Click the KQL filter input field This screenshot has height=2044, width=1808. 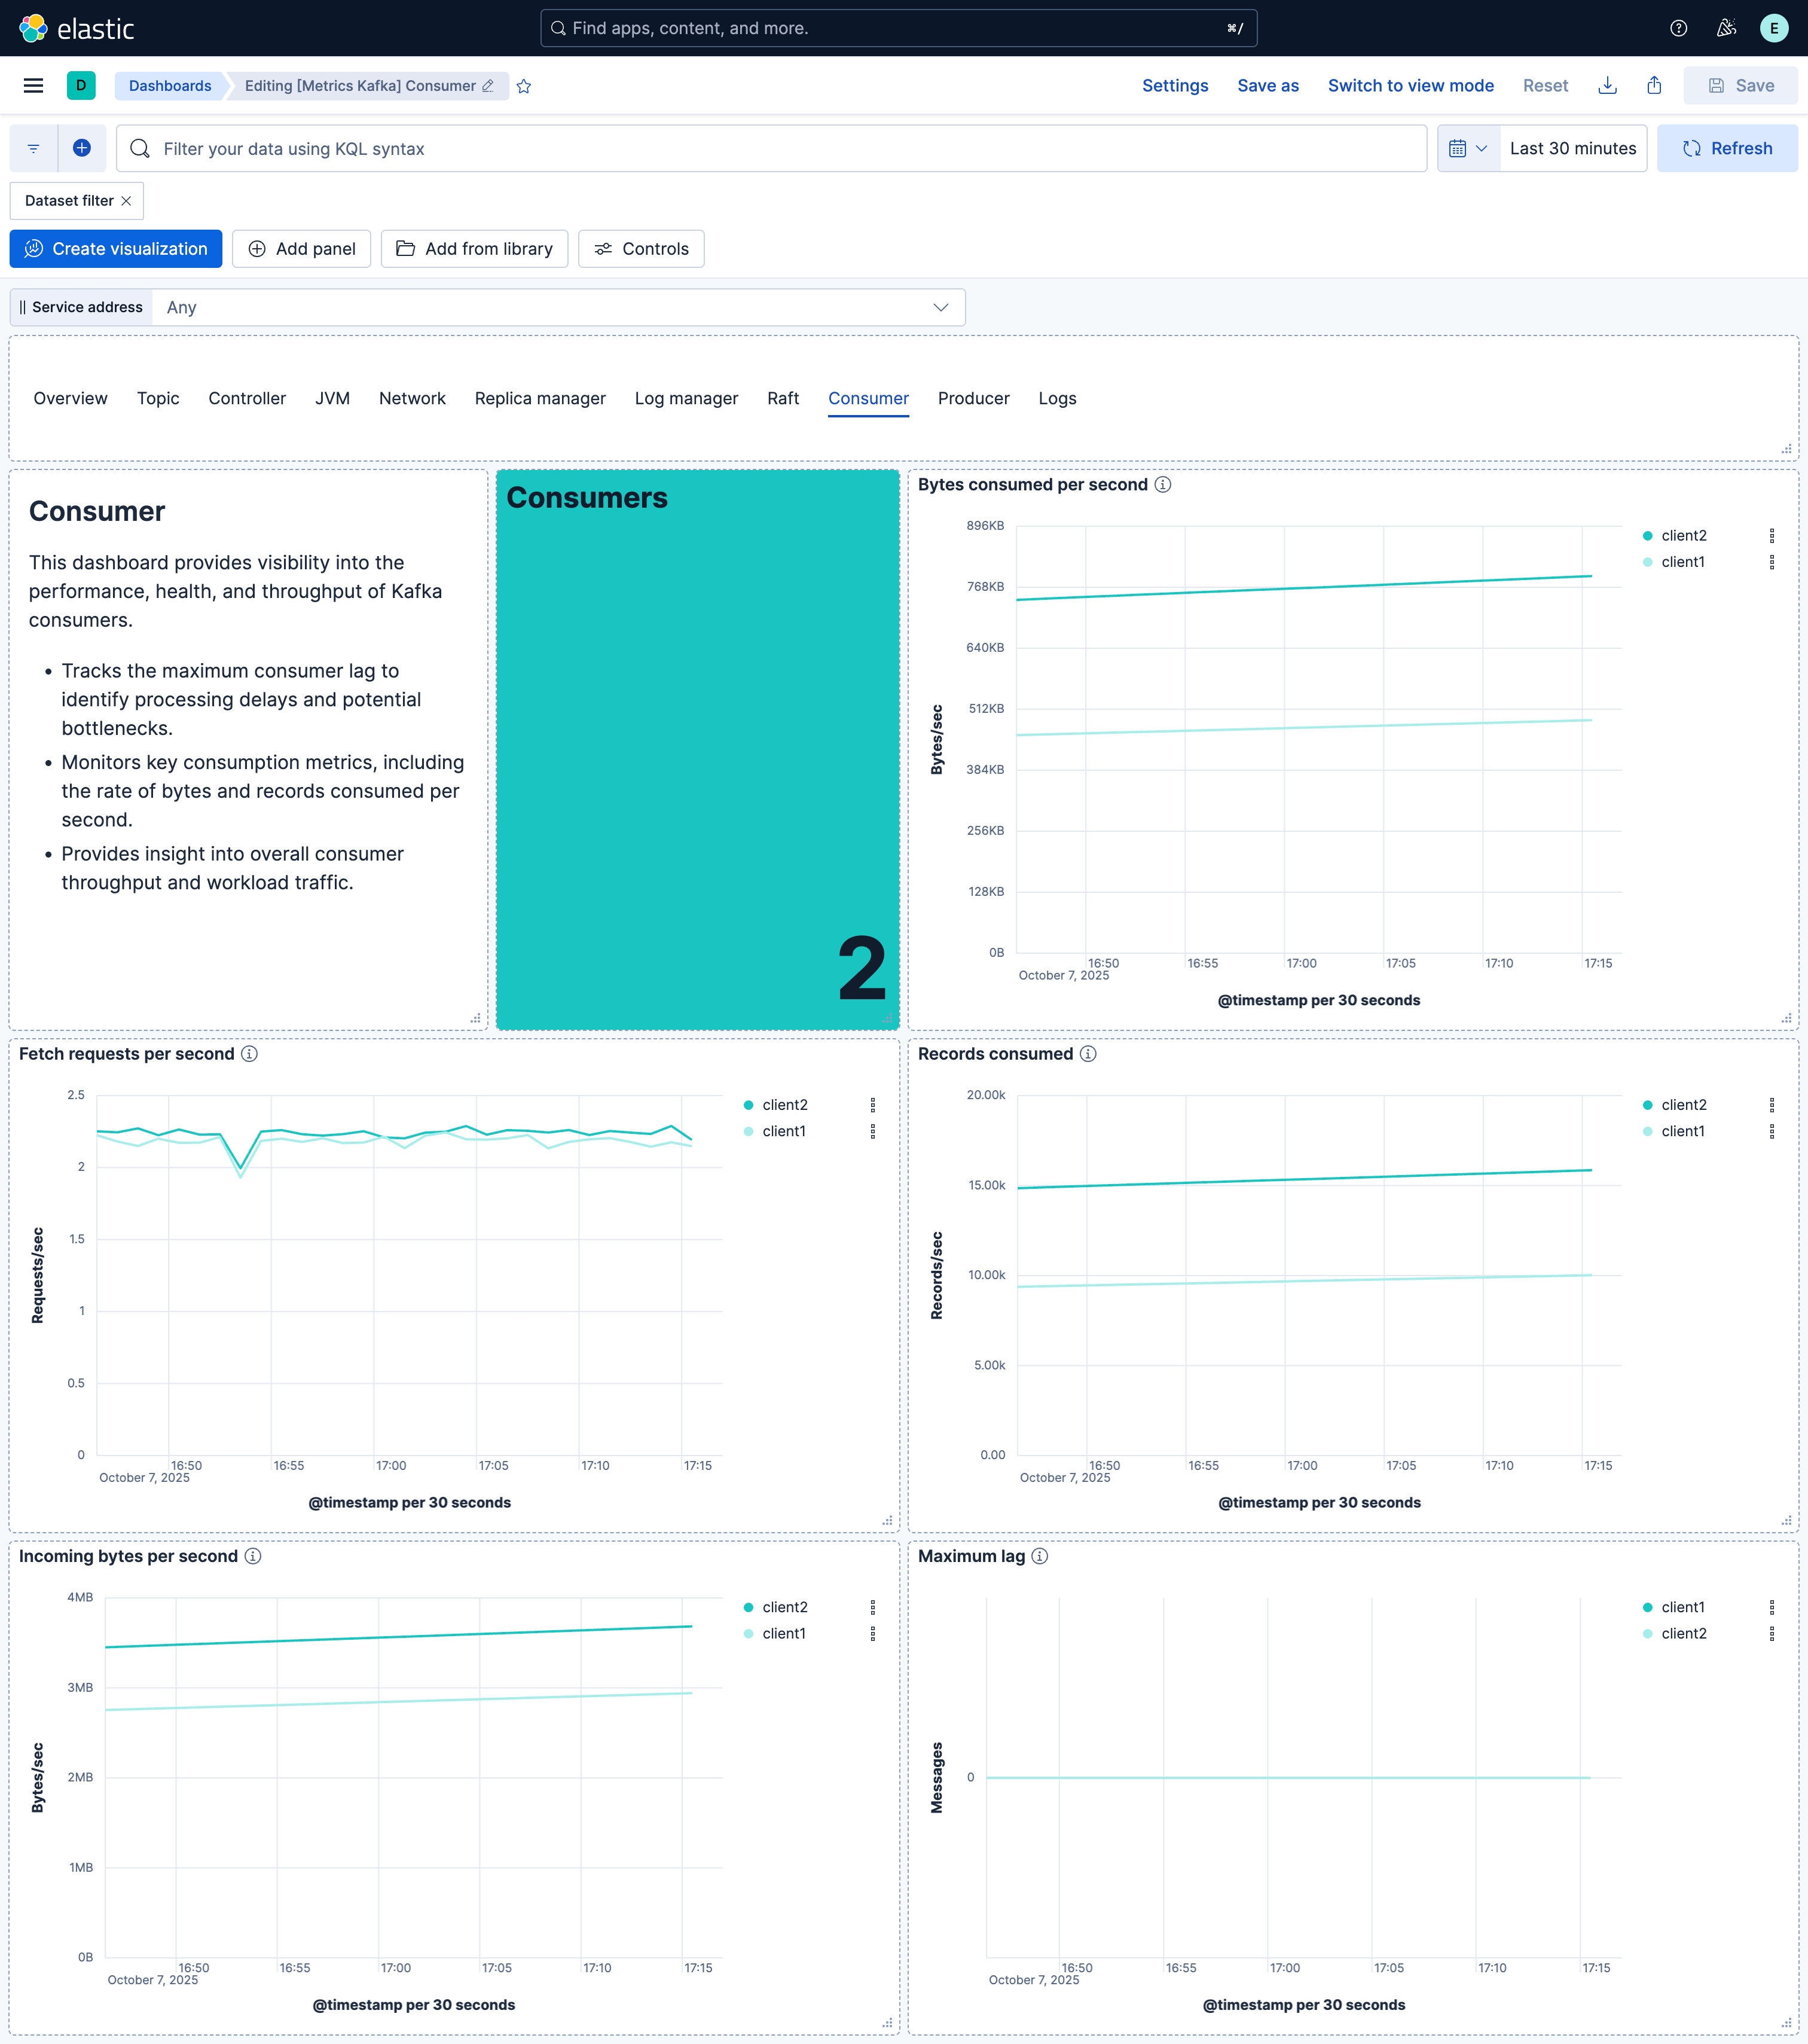tap(770, 149)
